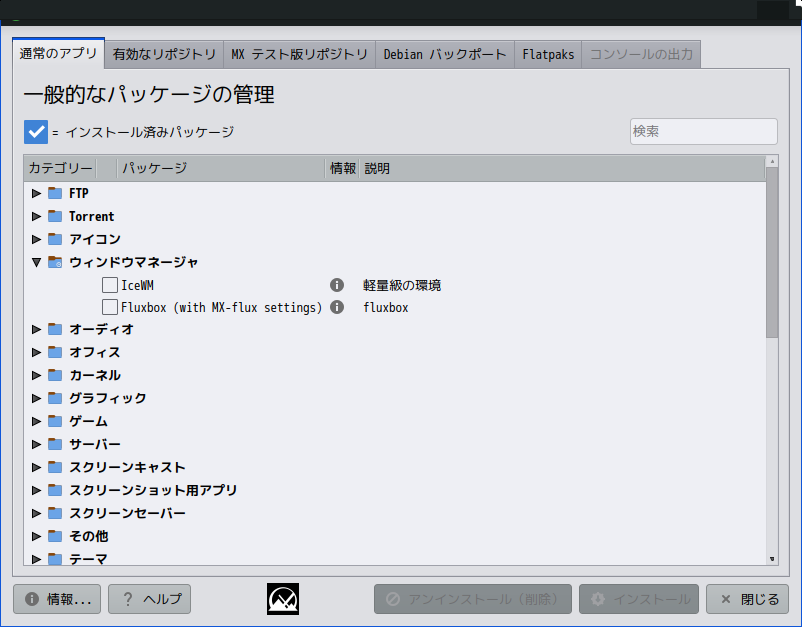The height and width of the screenshot is (627, 802).
Task: Expand the カーネル category
Action: 36,375
